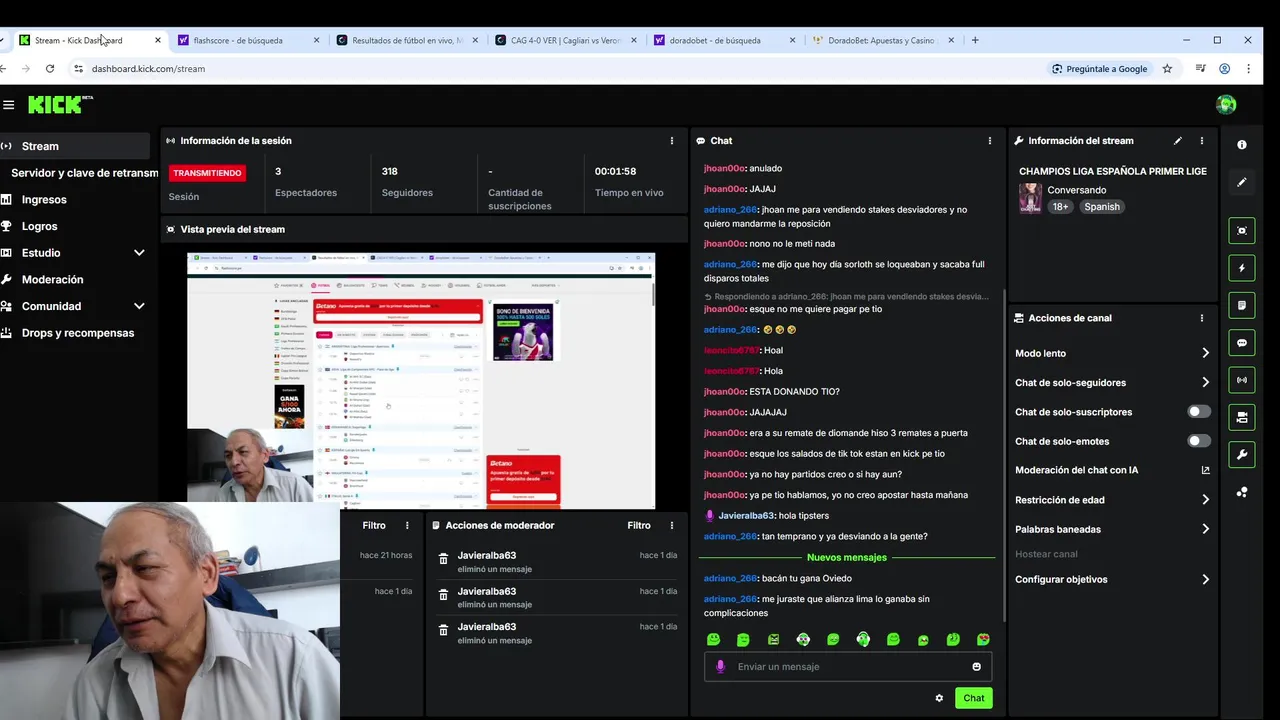Switch to DoradoBet Apuestas y Casino tab

881,40
